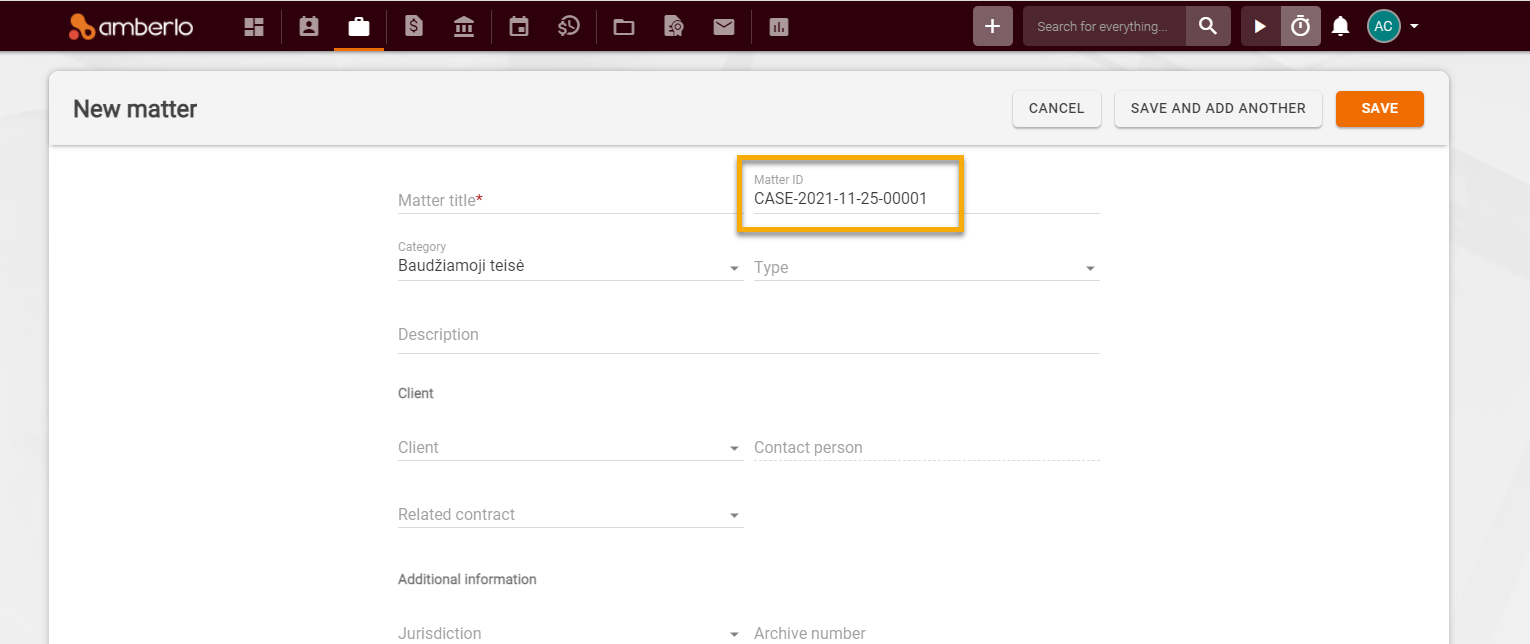
Task: Start the timer with the play icon
Action: coord(1262,25)
